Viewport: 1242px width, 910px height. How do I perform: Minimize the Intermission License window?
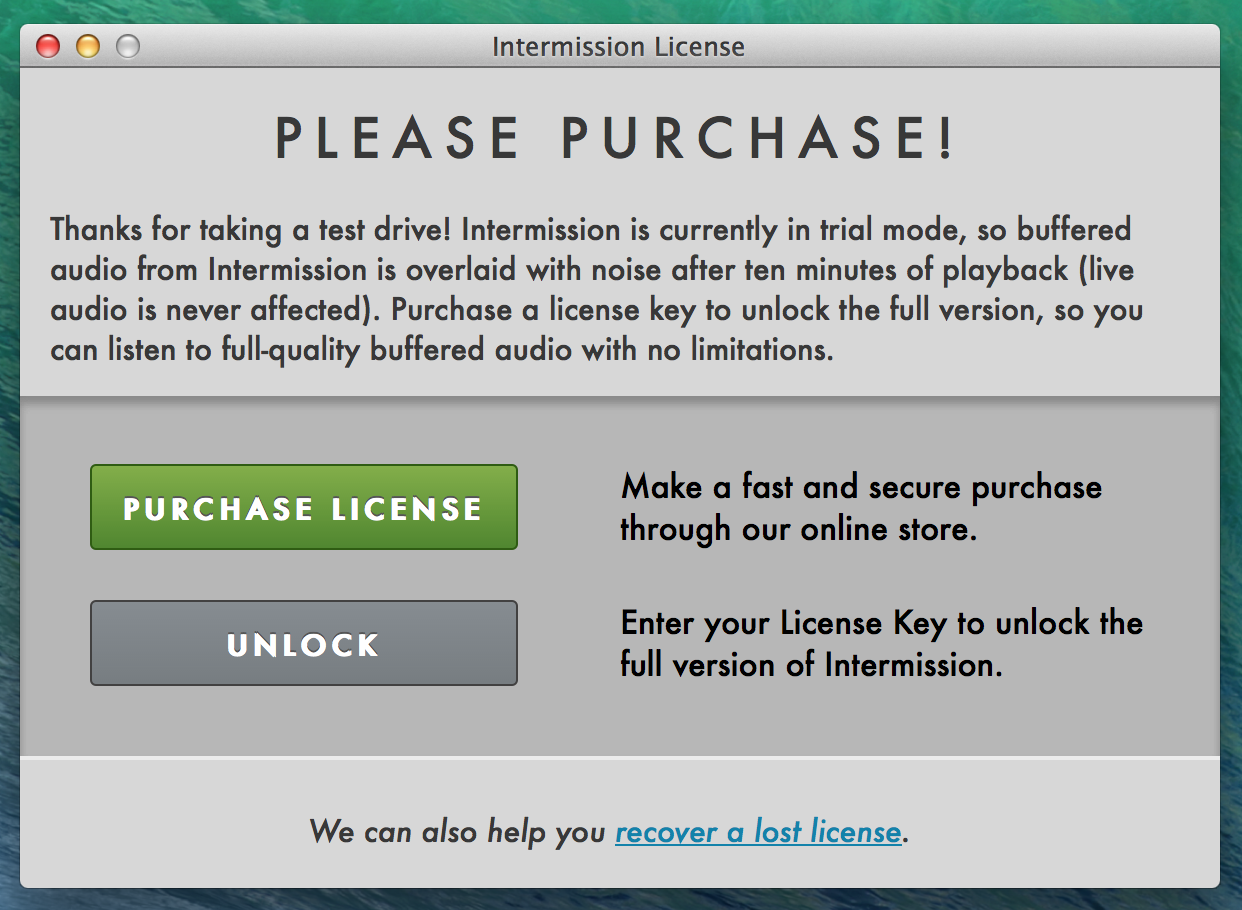[x=88, y=46]
